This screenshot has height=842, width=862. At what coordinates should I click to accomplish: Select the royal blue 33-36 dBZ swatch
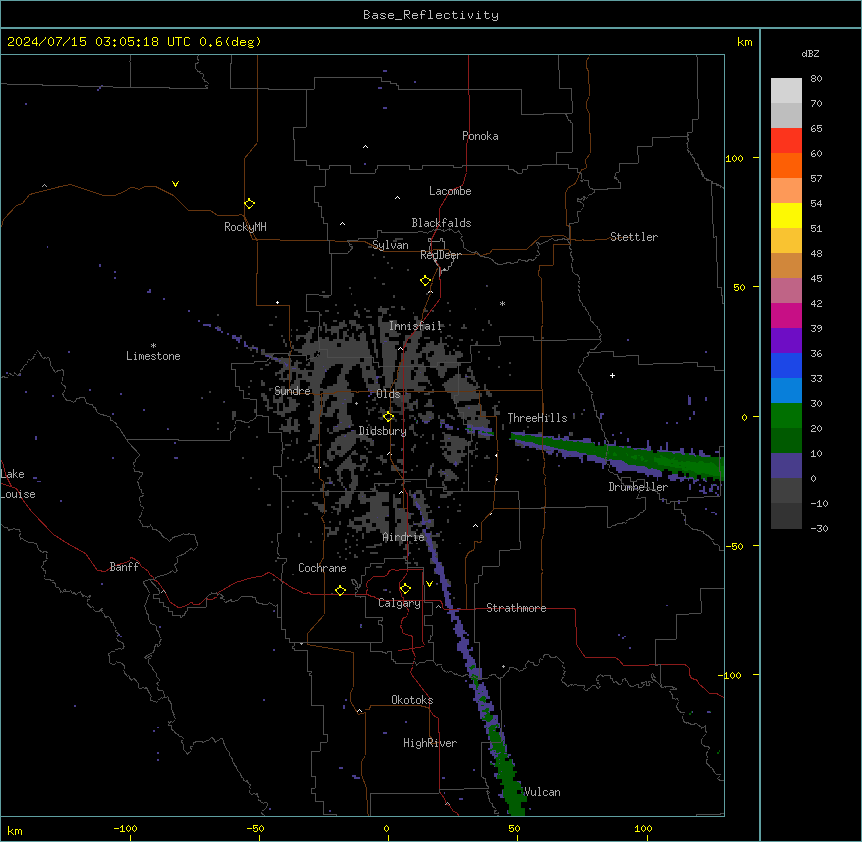point(786,365)
